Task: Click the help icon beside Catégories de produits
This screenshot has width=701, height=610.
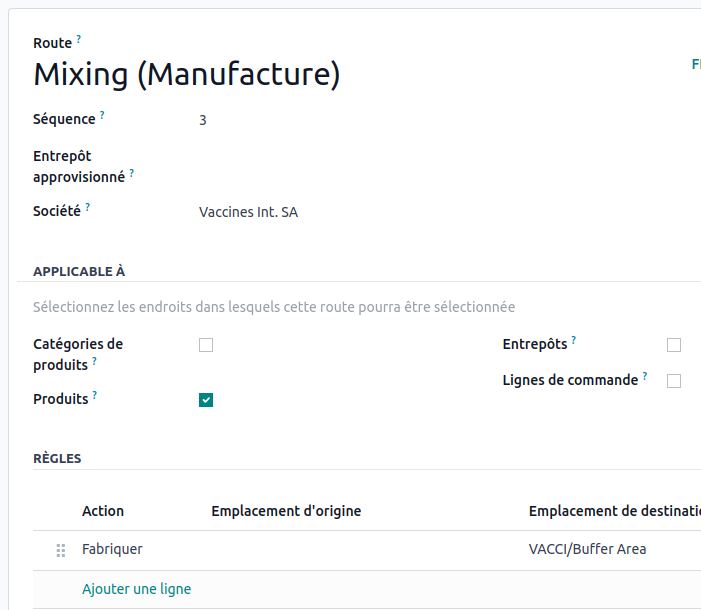Action: (x=95, y=361)
